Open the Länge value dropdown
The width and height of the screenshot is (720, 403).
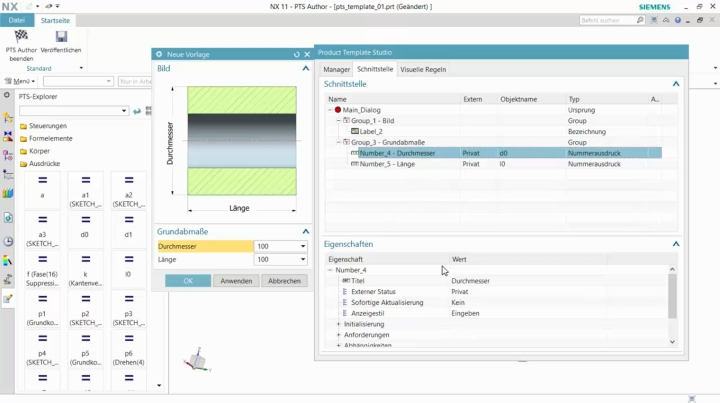pos(303,260)
